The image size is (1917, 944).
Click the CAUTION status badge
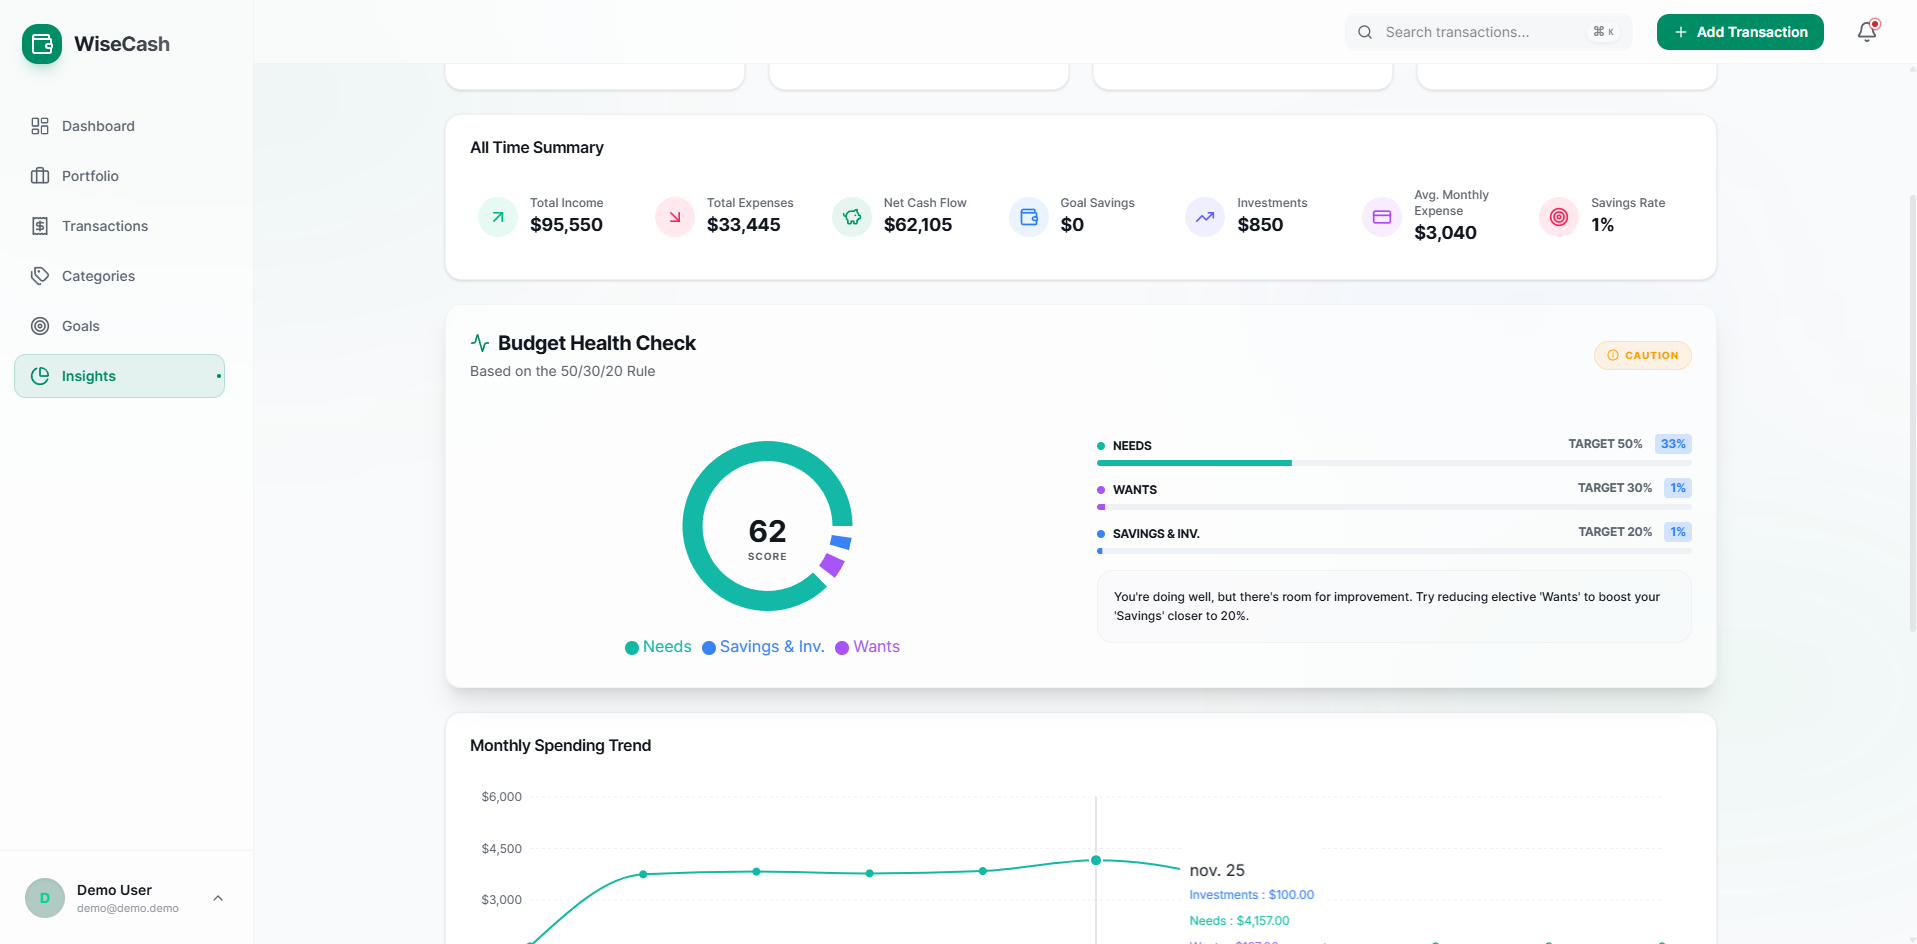(x=1642, y=355)
